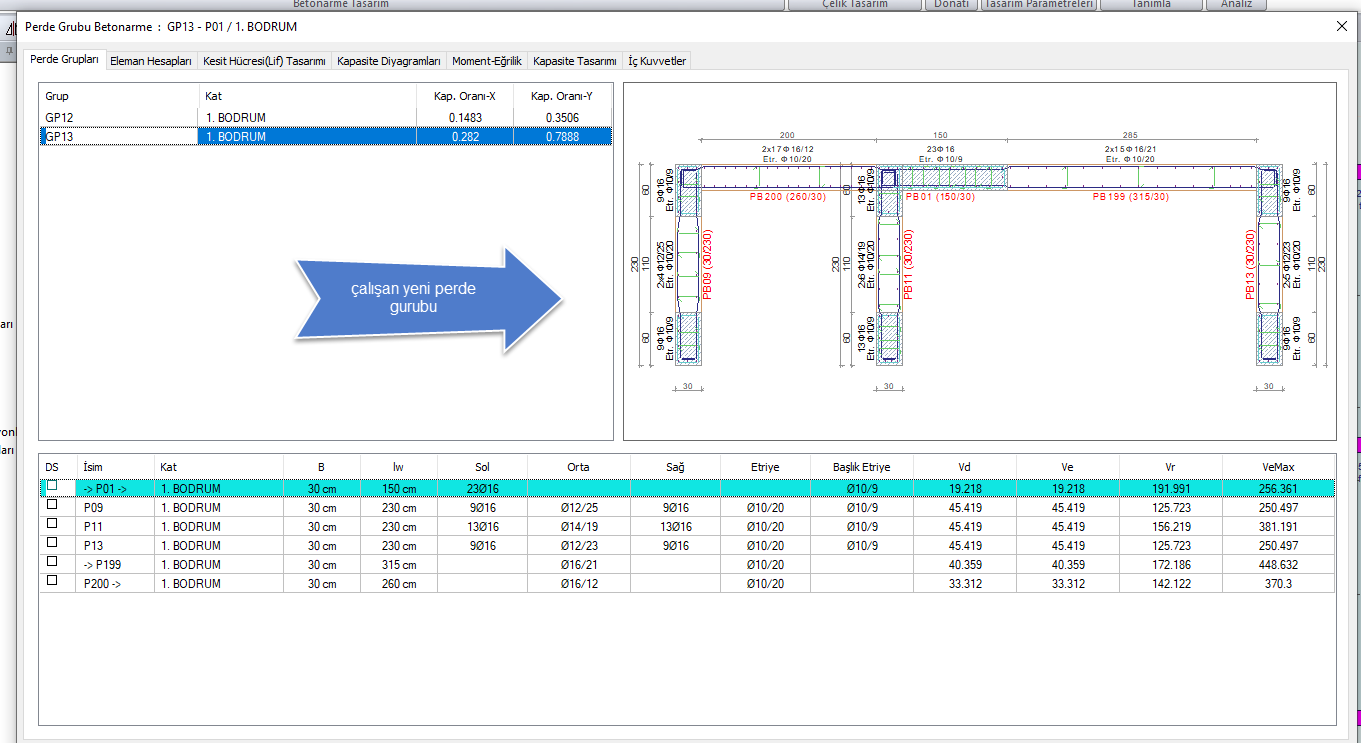Open Kesit Hücresi(Lif) Tasarımı tab
This screenshot has height=743, width=1361.
click(264, 61)
